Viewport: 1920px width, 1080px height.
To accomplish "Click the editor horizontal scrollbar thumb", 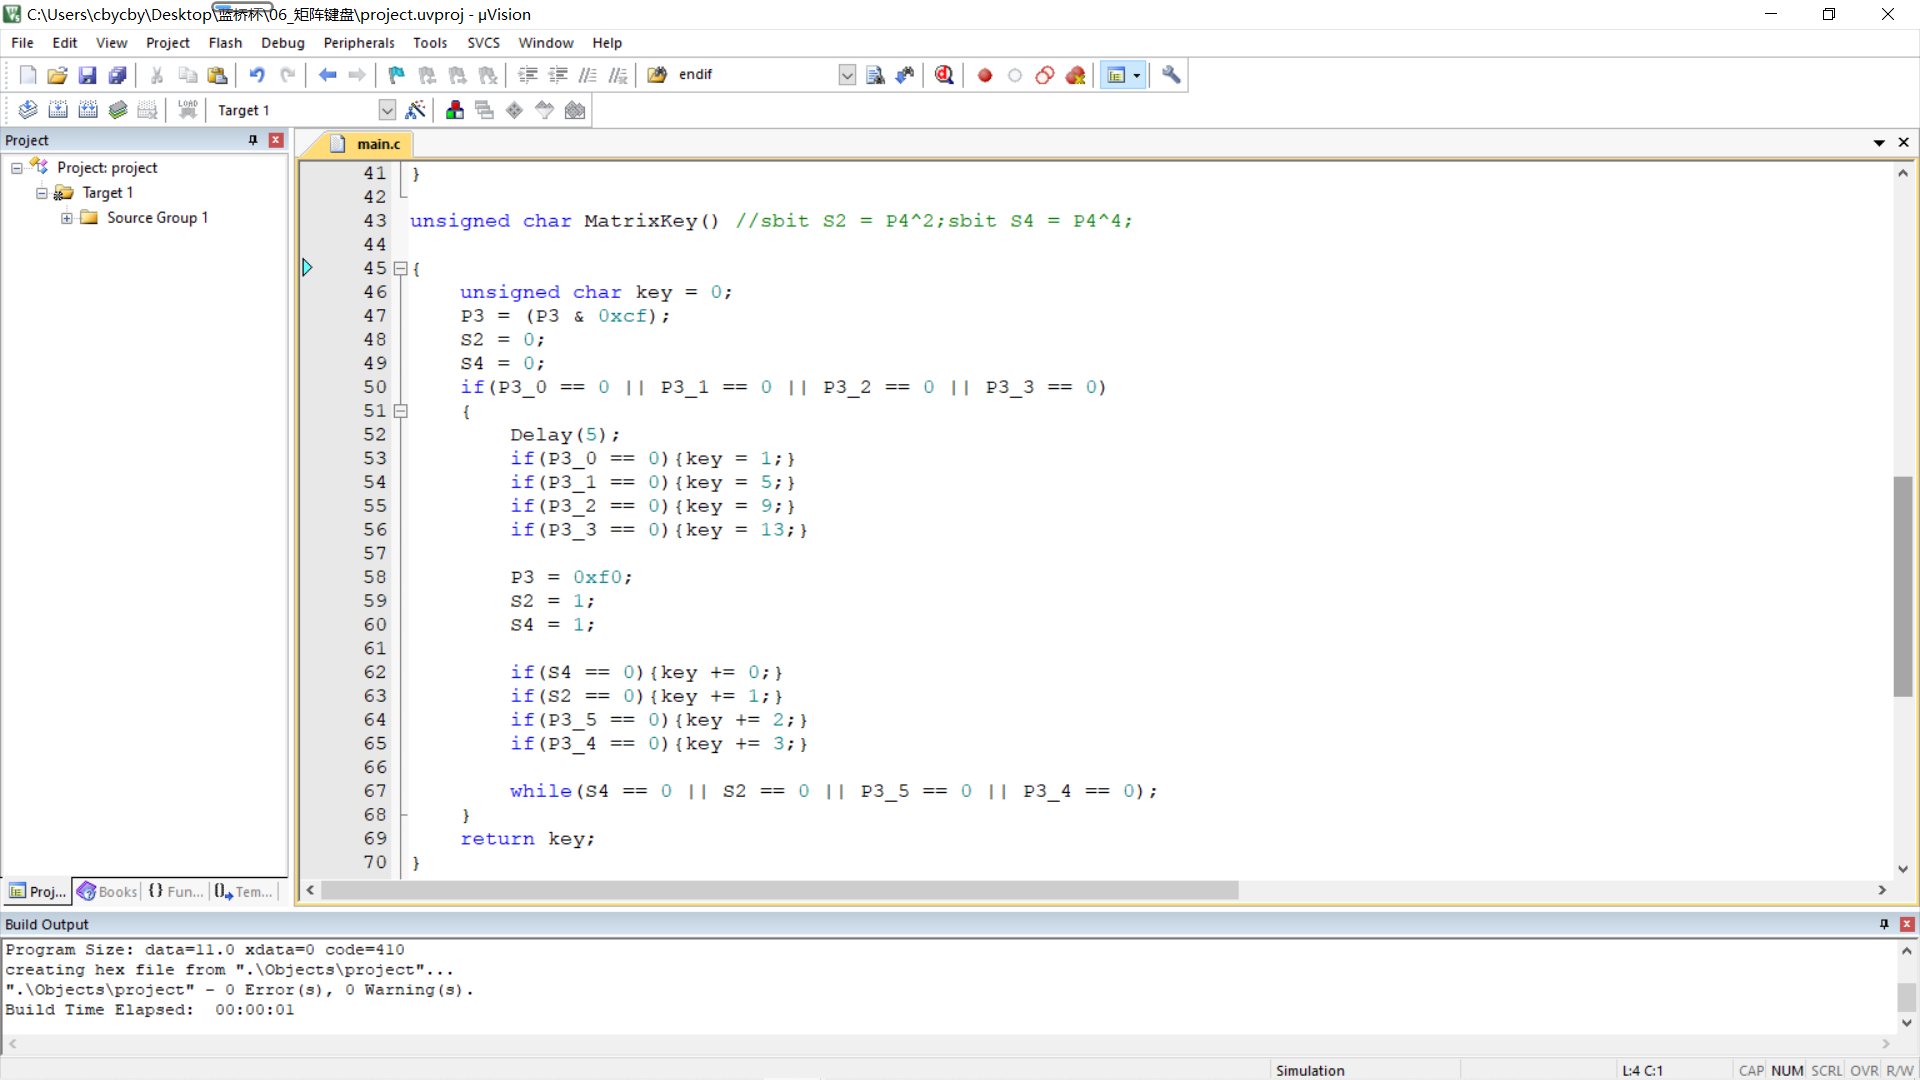I will coord(780,890).
